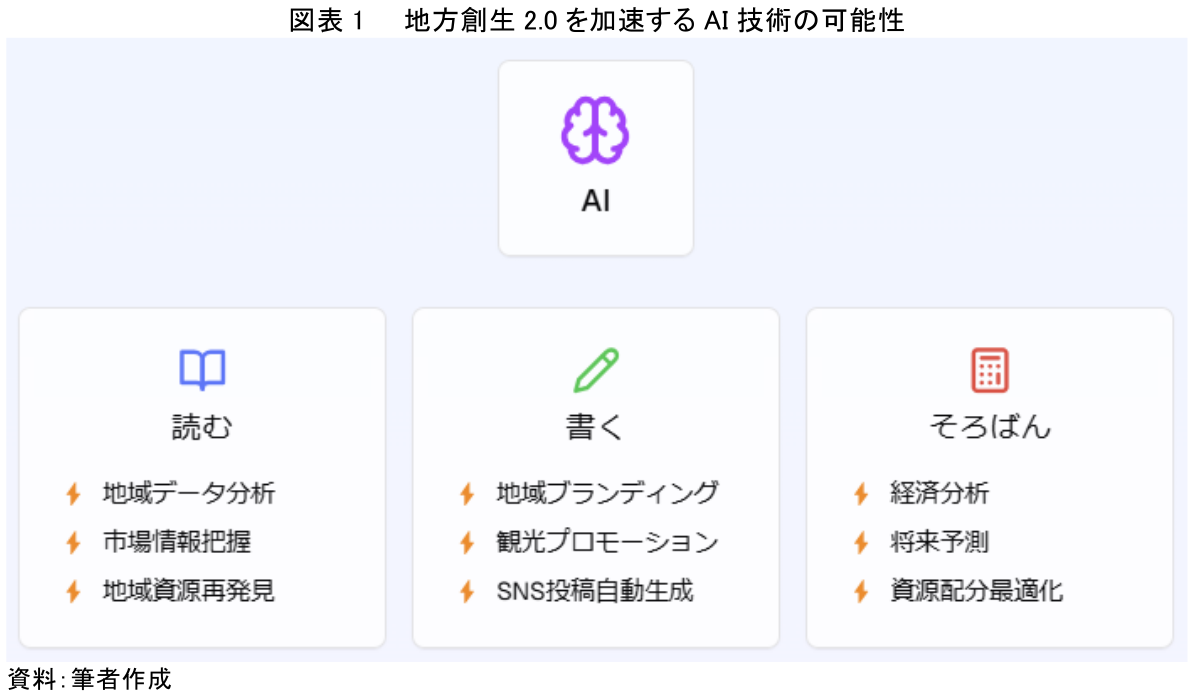Image resolution: width=1192 pixels, height=700 pixels.
Task: Click the 地域ブランディング list item
Action: click(607, 493)
